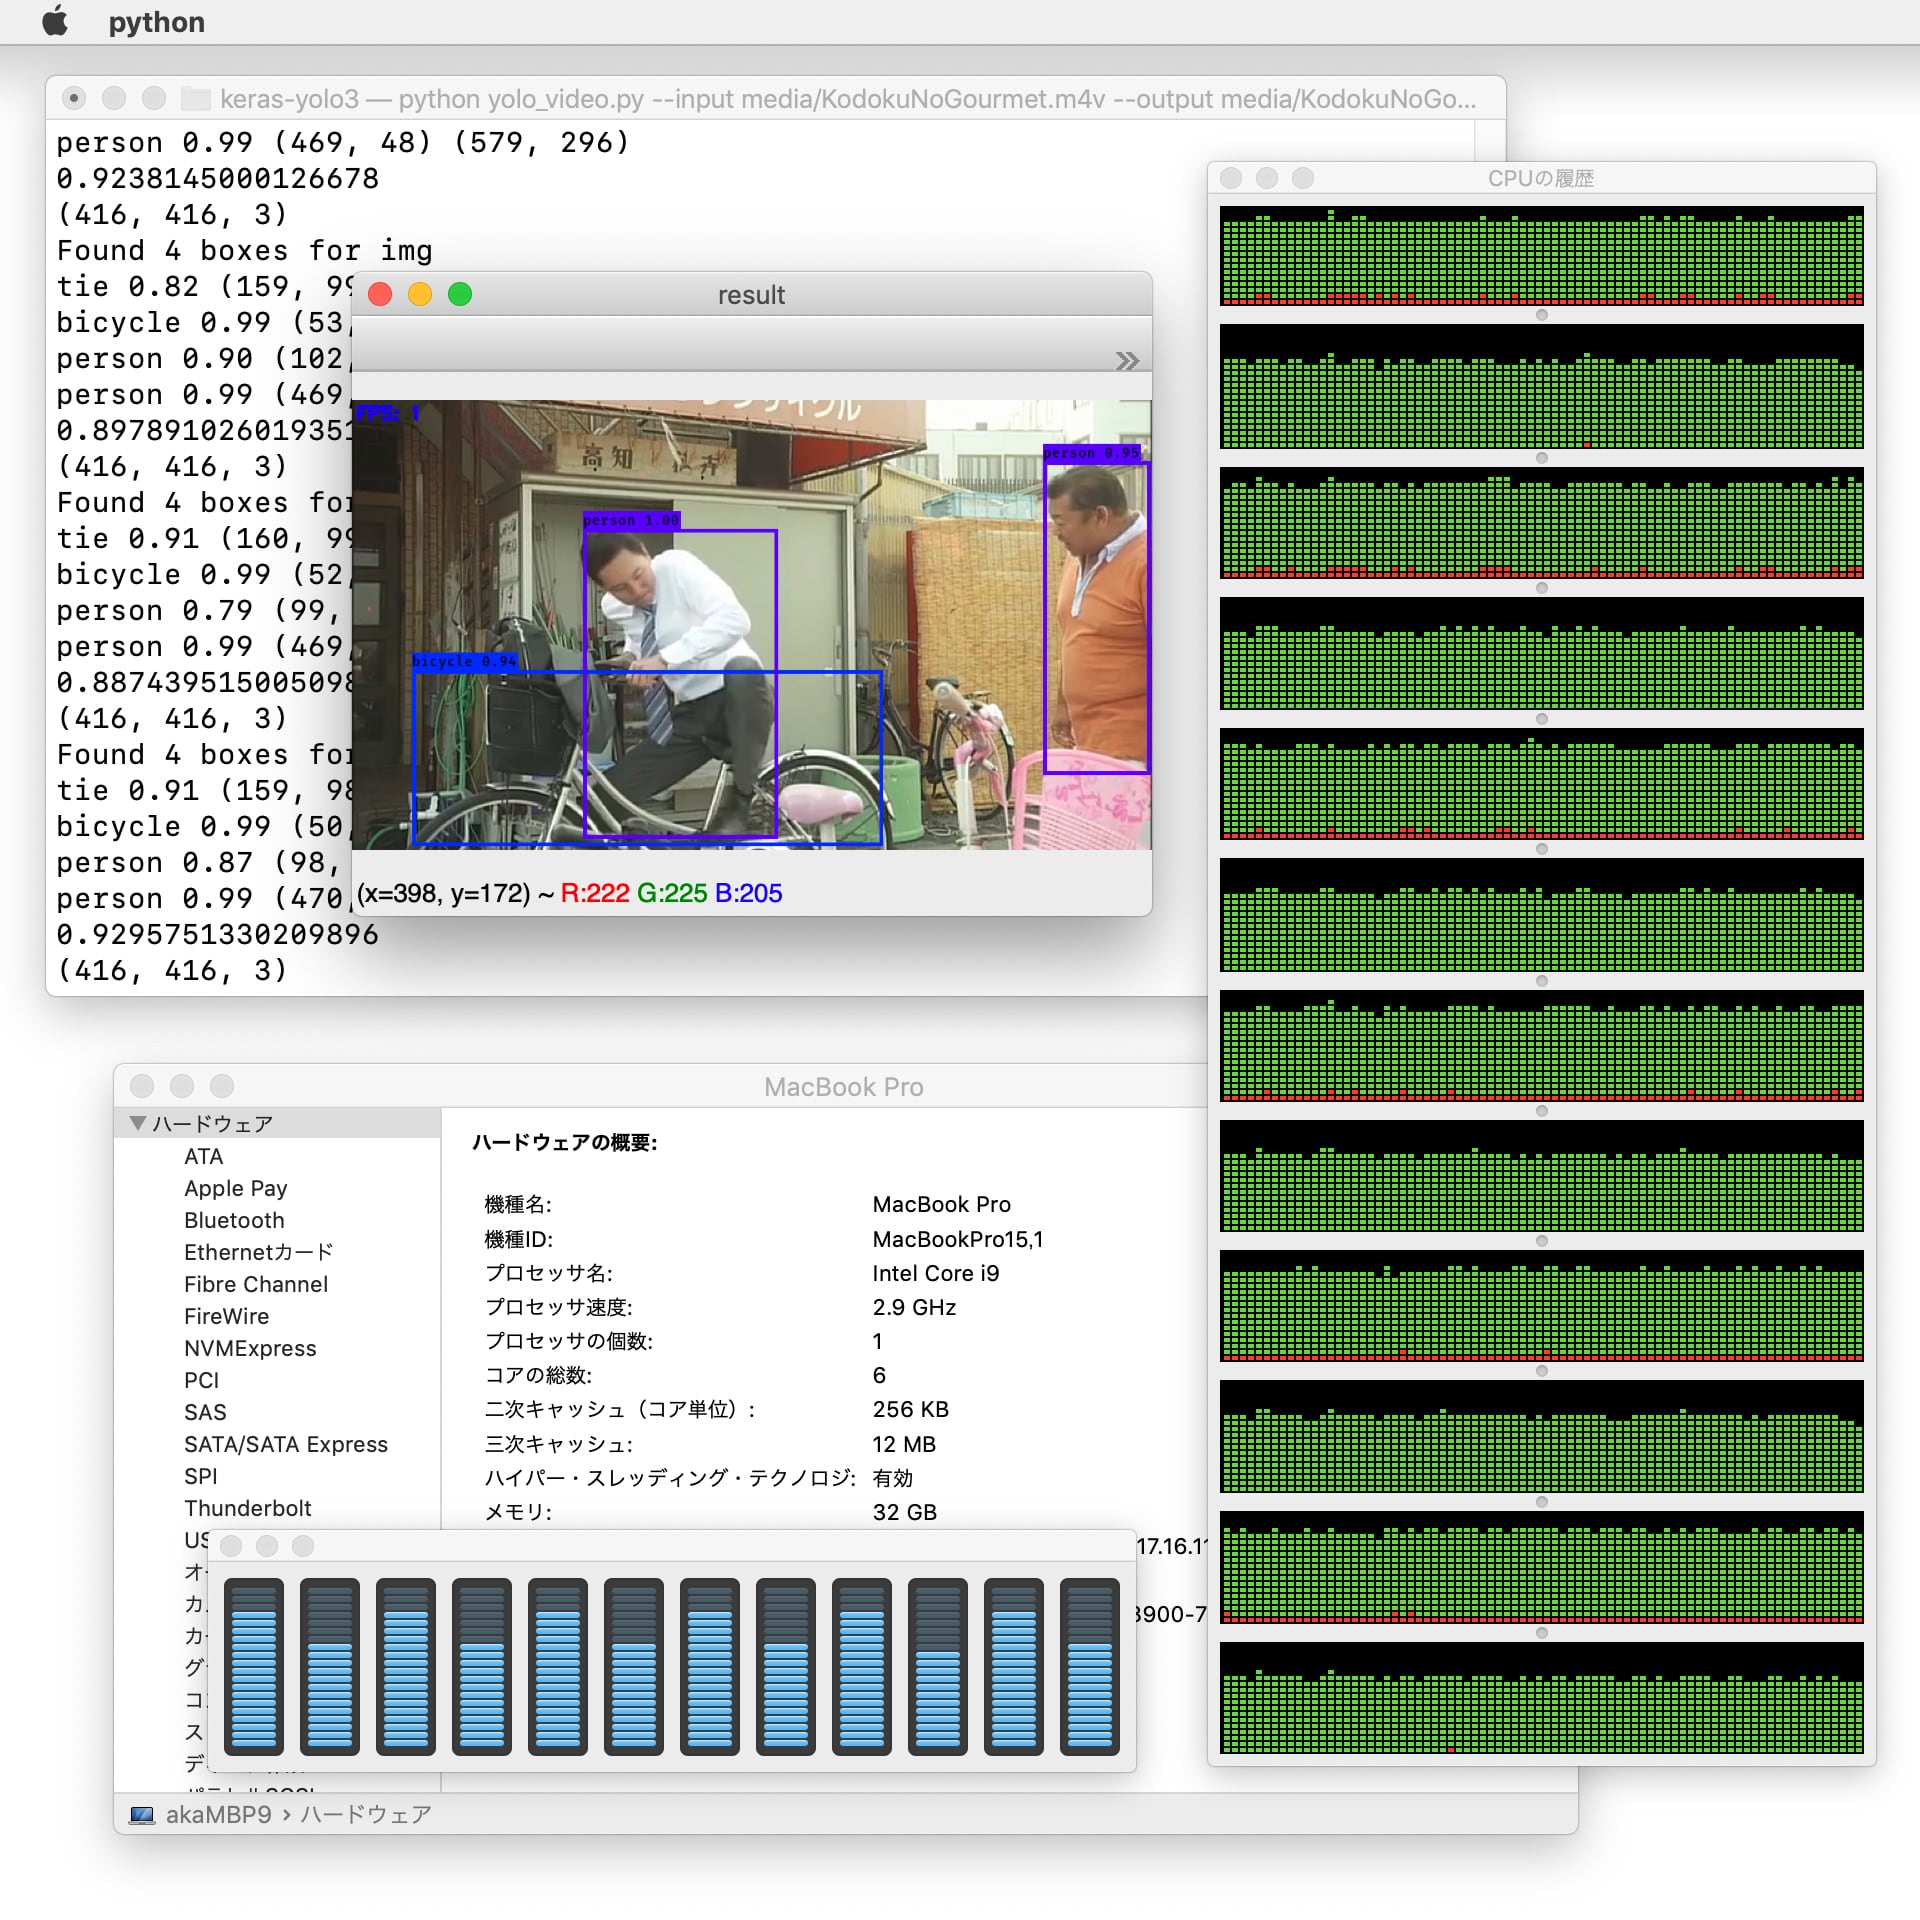Image resolution: width=1920 pixels, height=1920 pixels.
Task: Select NVMExpress in the hardware list
Action: pyautogui.click(x=250, y=1348)
